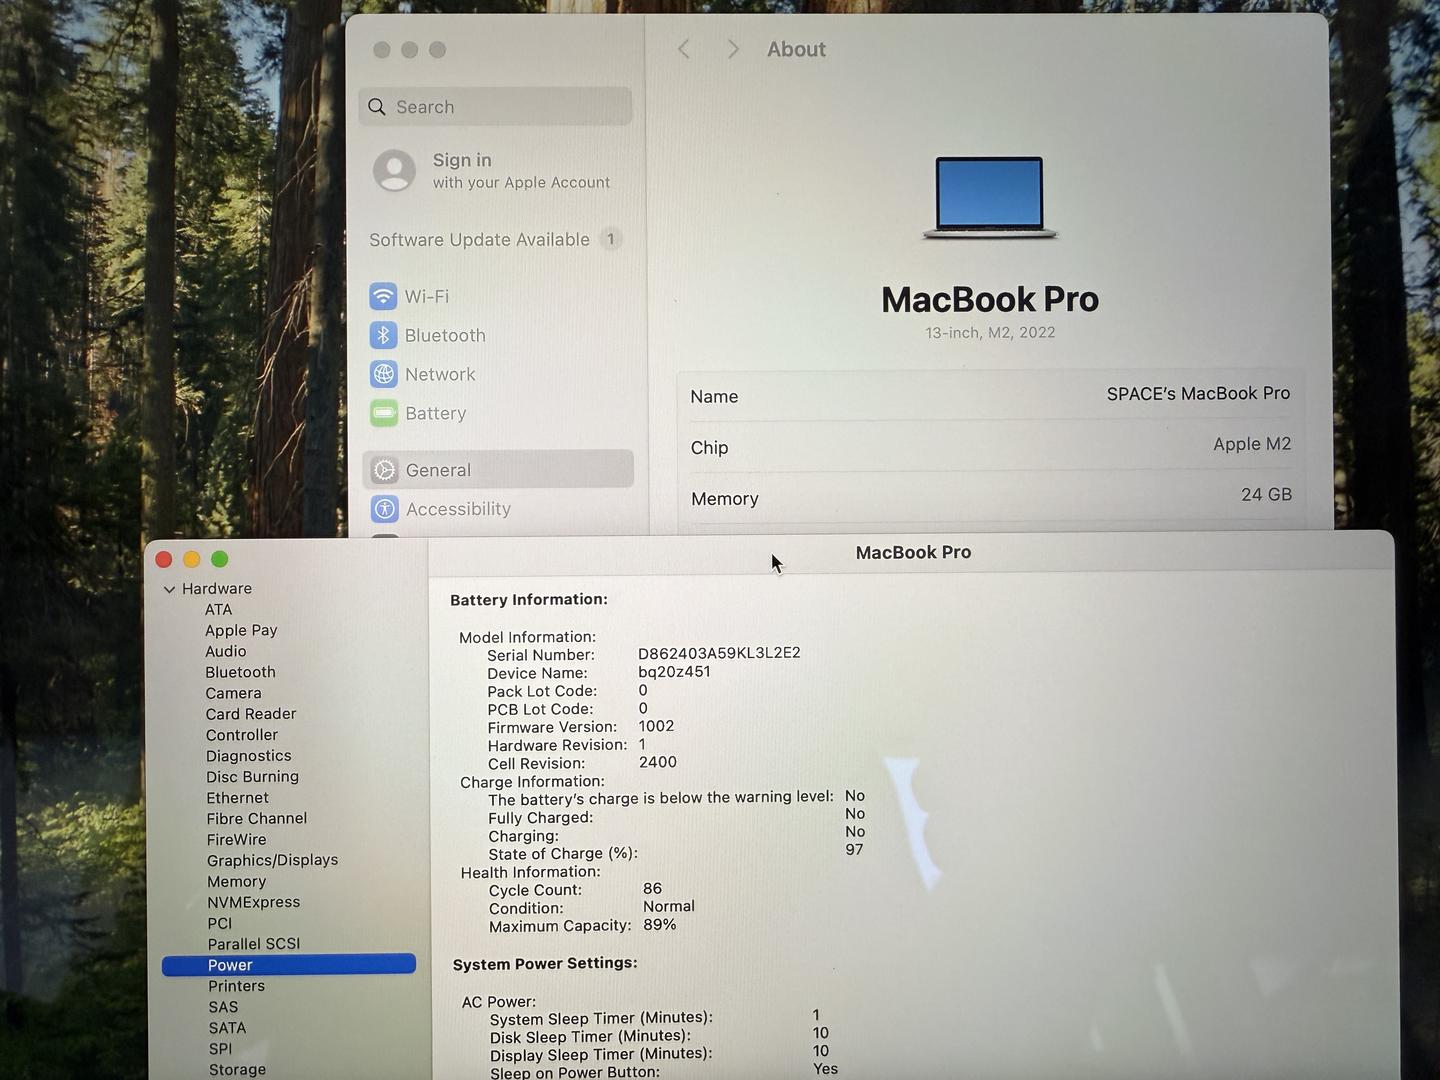1440x1080 pixels.
Task: Select NVMExpress in hardware list
Action: coord(253,902)
